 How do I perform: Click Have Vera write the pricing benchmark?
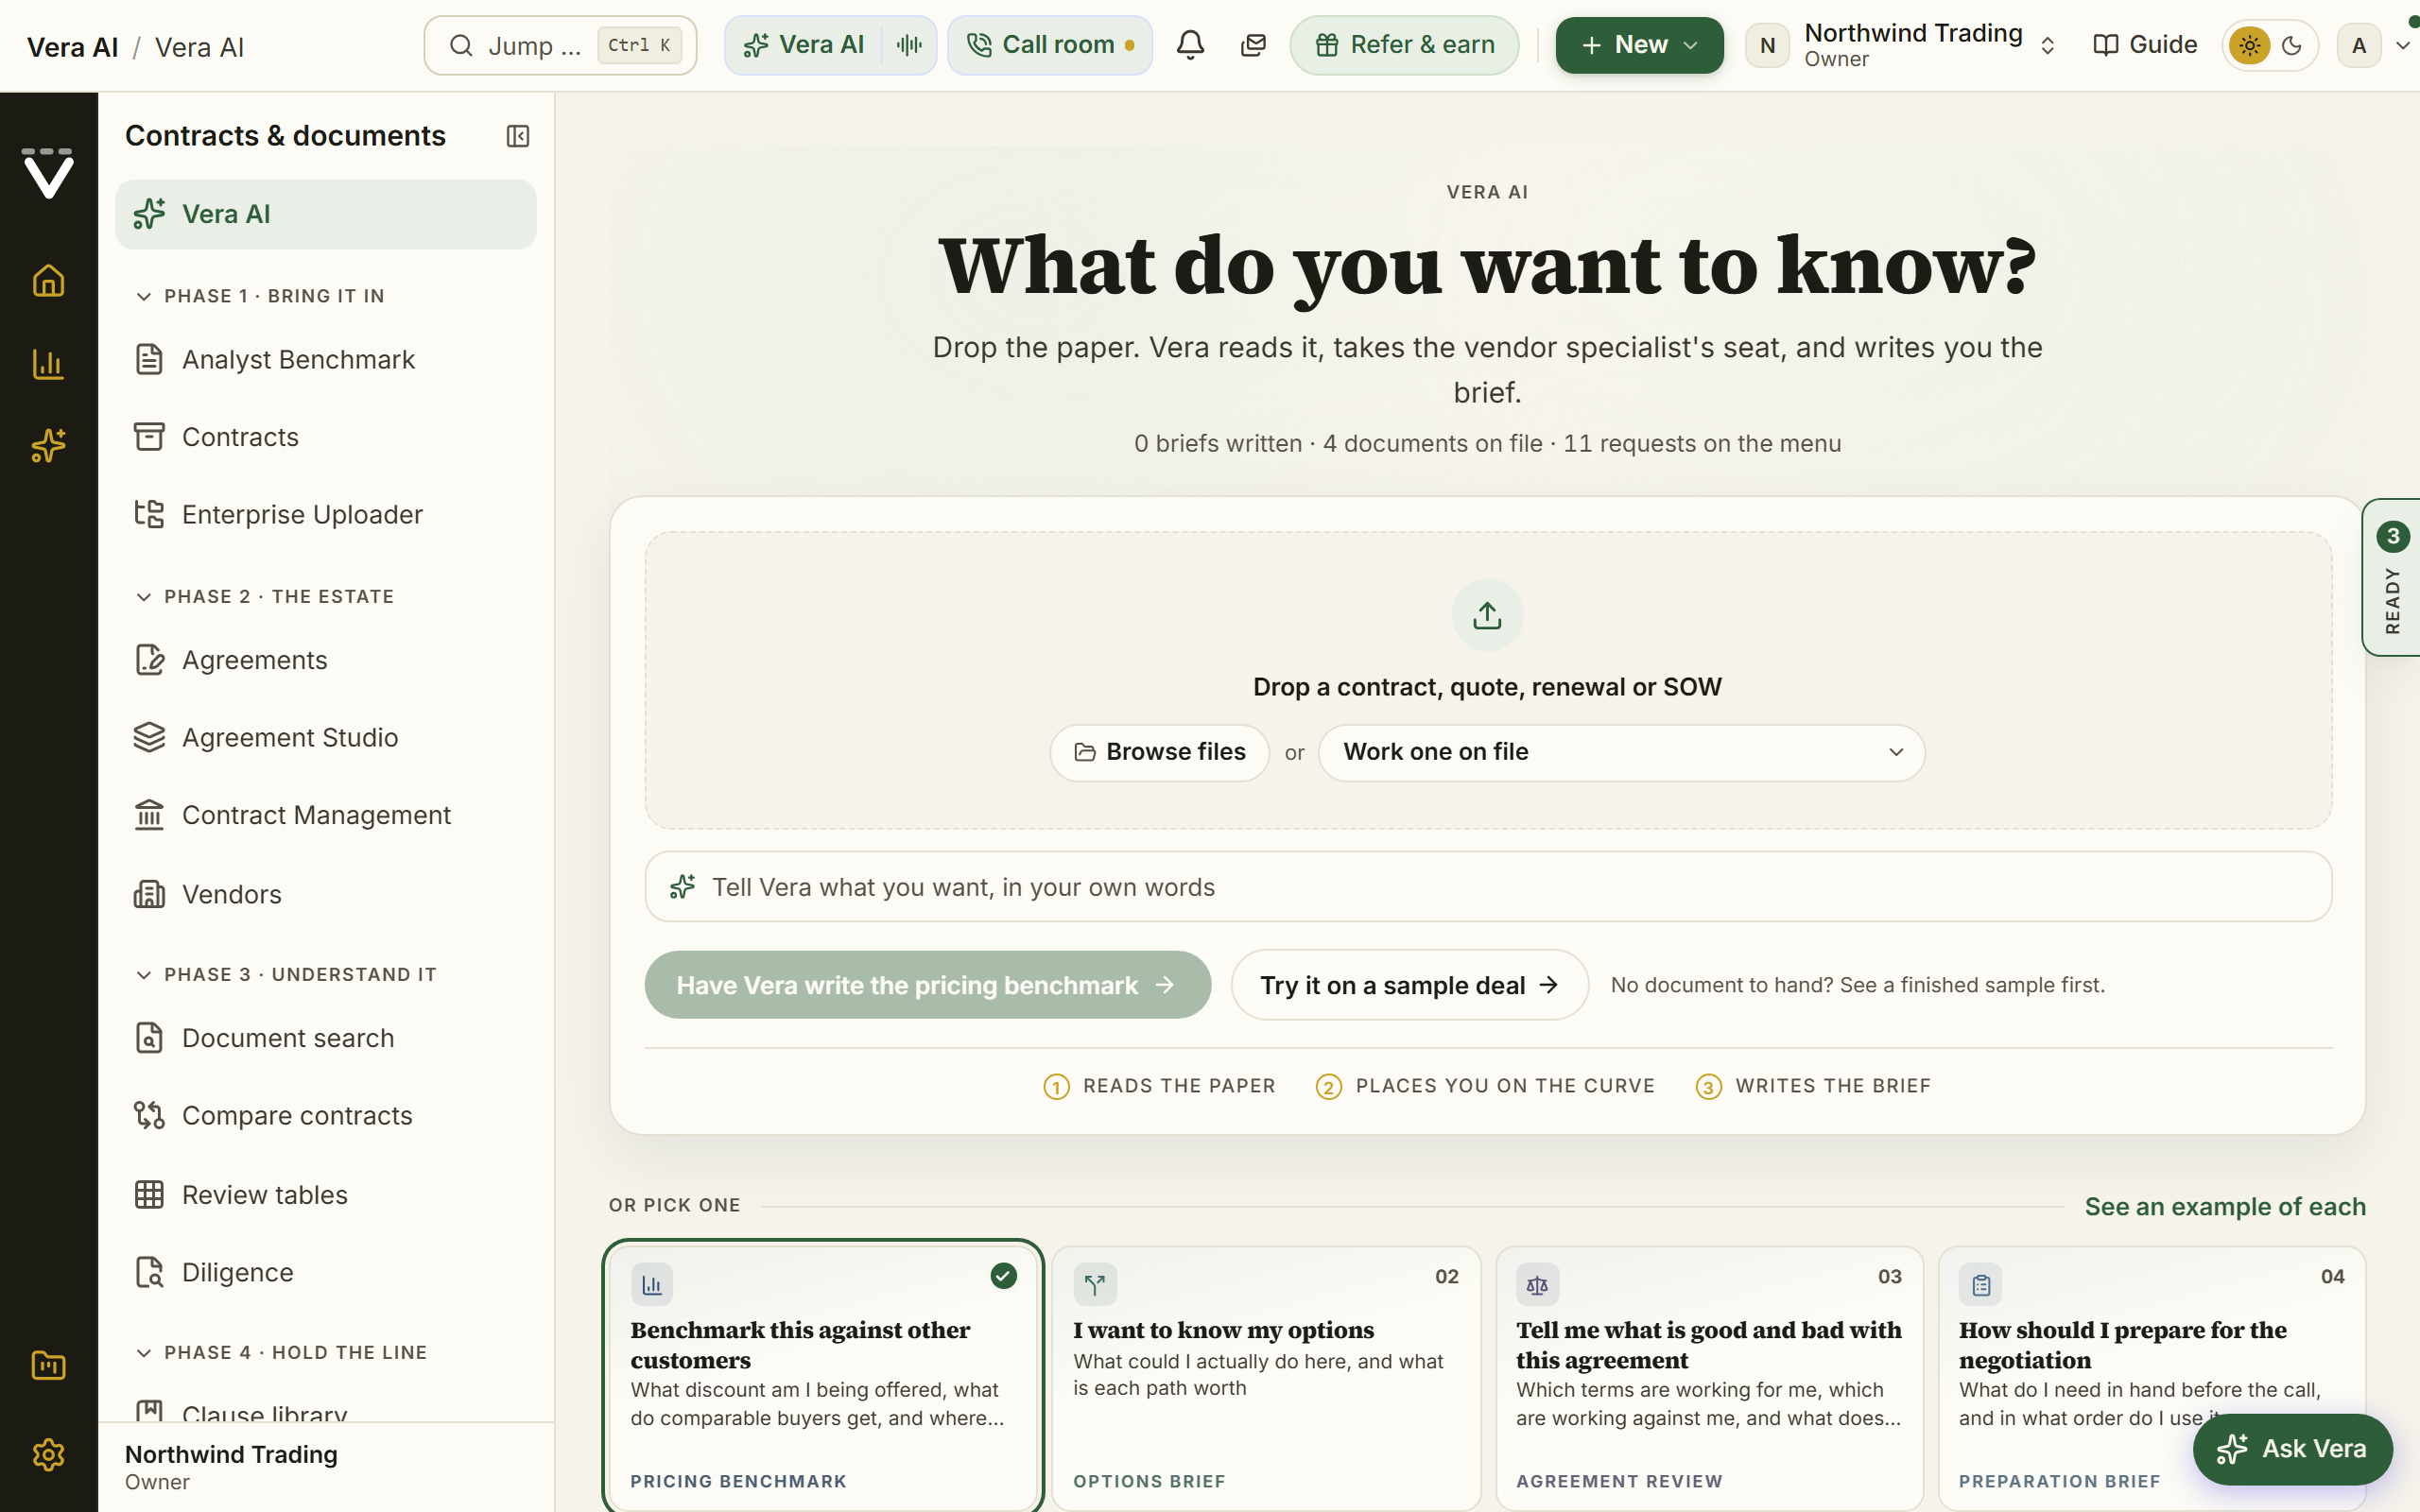tap(927, 985)
